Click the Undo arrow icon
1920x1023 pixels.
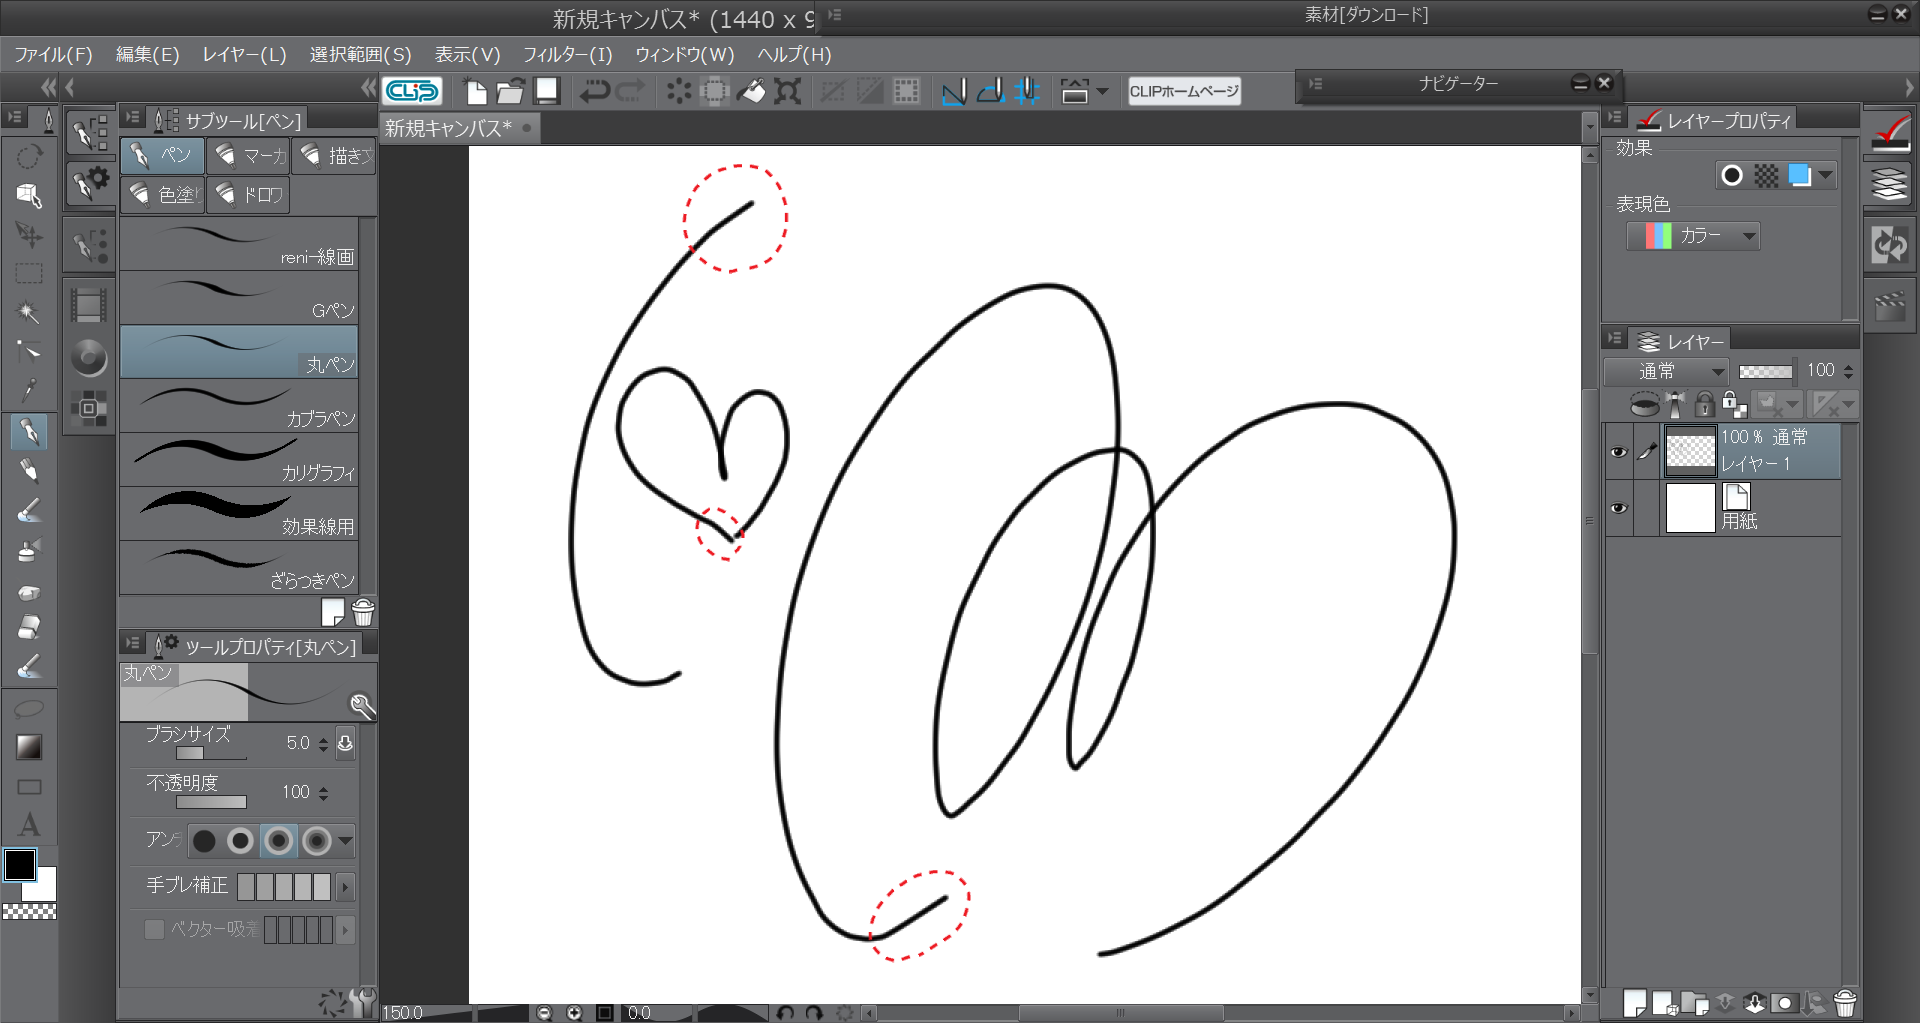coord(594,92)
